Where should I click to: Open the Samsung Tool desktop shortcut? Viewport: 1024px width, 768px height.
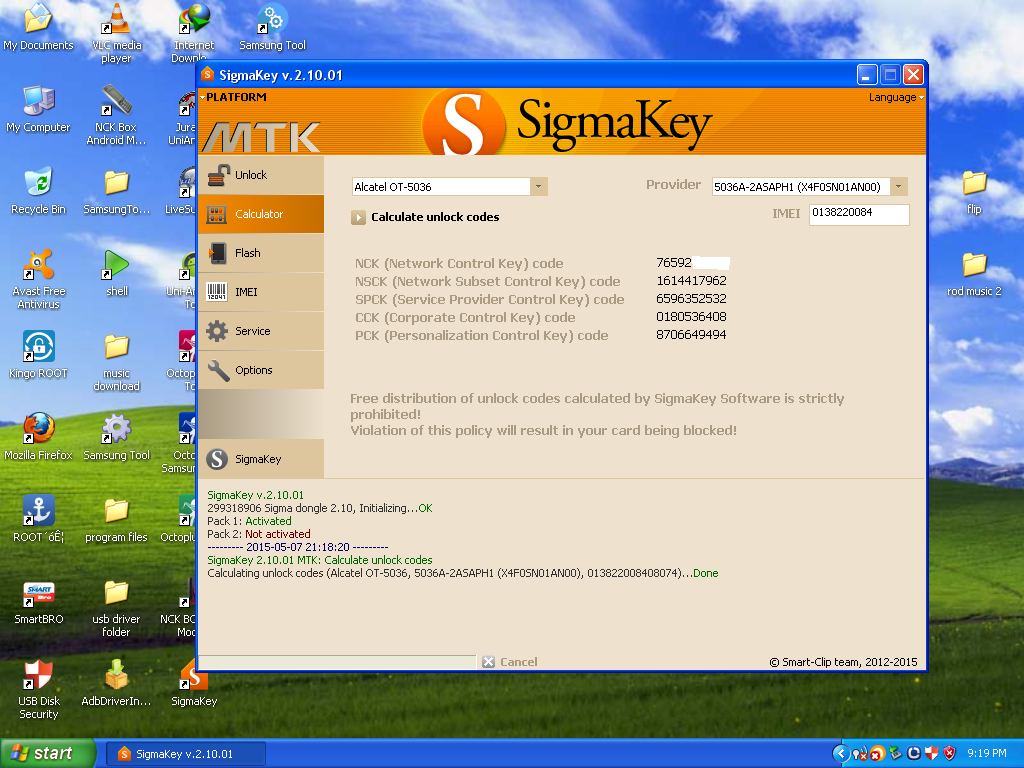click(272, 24)
